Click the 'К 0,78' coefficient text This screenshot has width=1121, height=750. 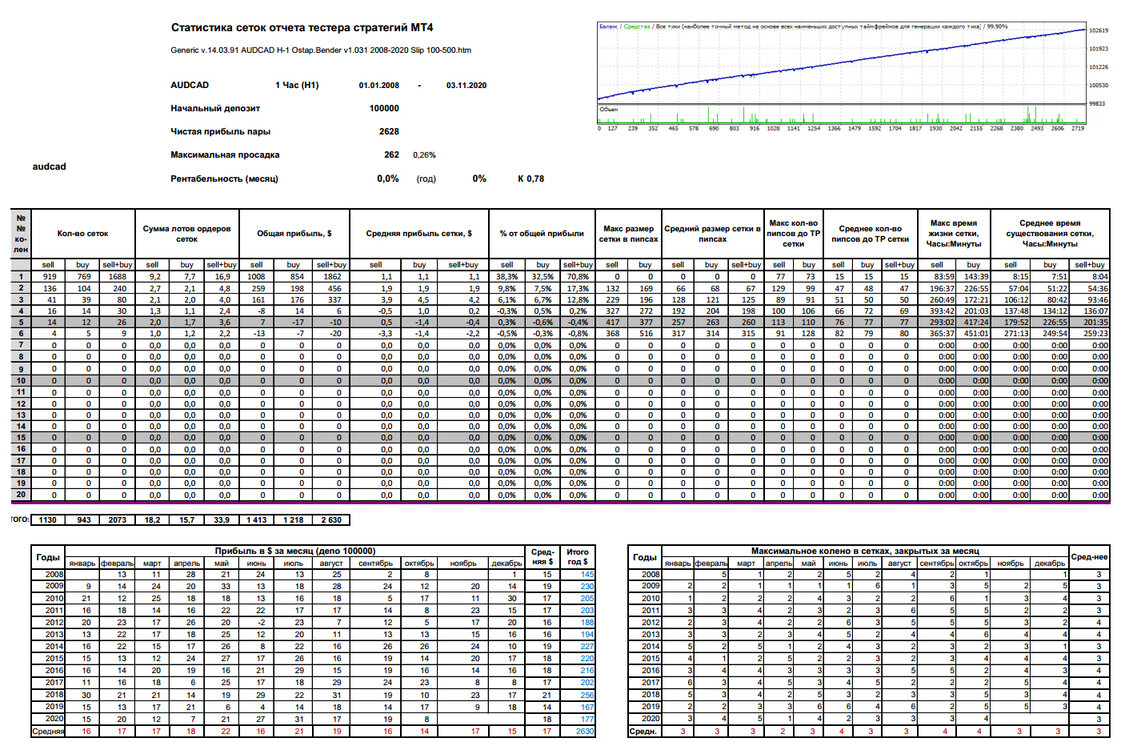pyautogui.click(x=530, y=178)
